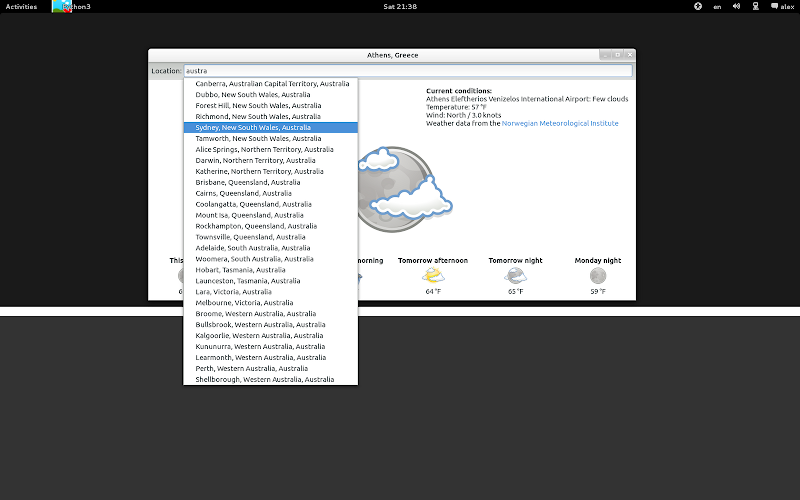Pick Woomera, South Australia

coord(271,259)
